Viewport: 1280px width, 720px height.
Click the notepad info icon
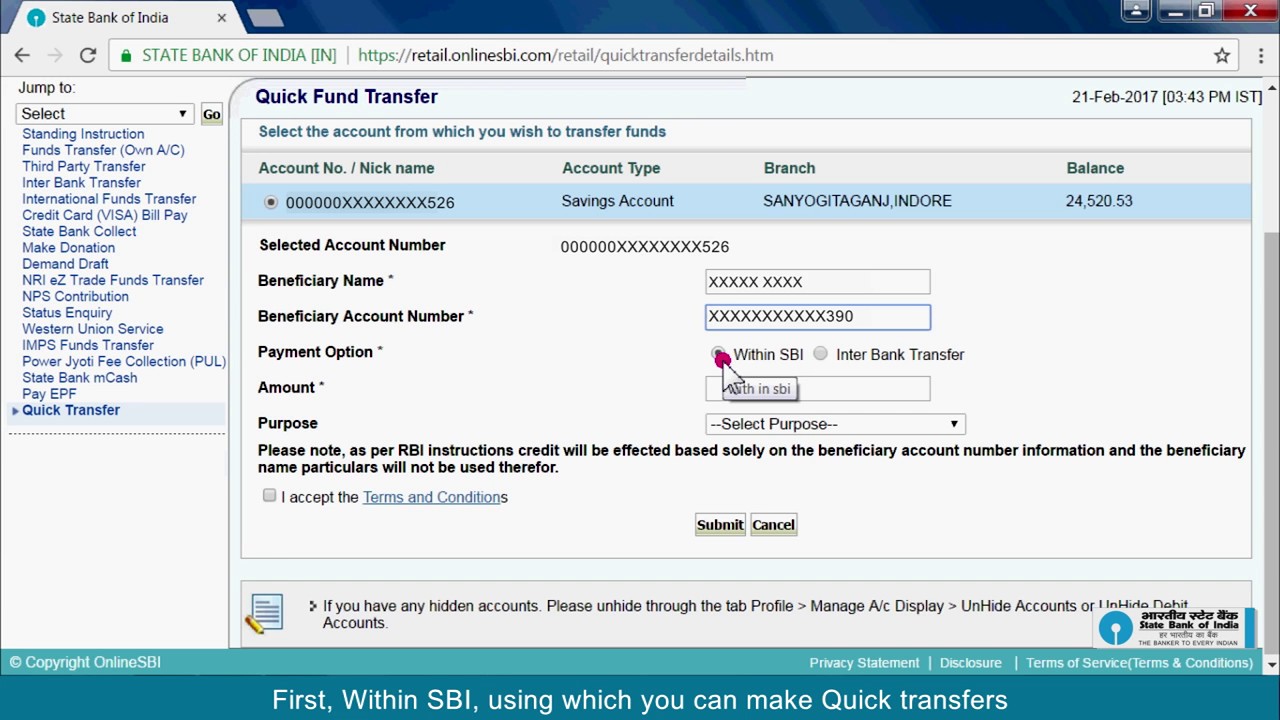(x=265, y=612)
